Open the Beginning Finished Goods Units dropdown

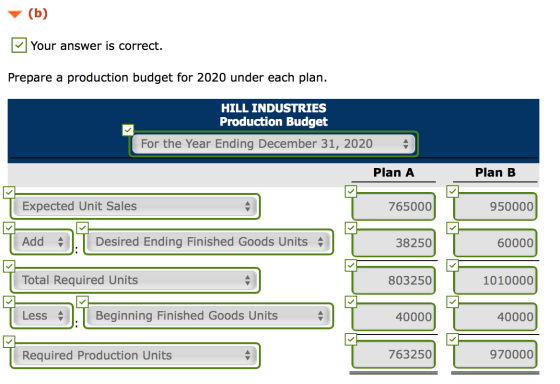click(x=209, y=316)
